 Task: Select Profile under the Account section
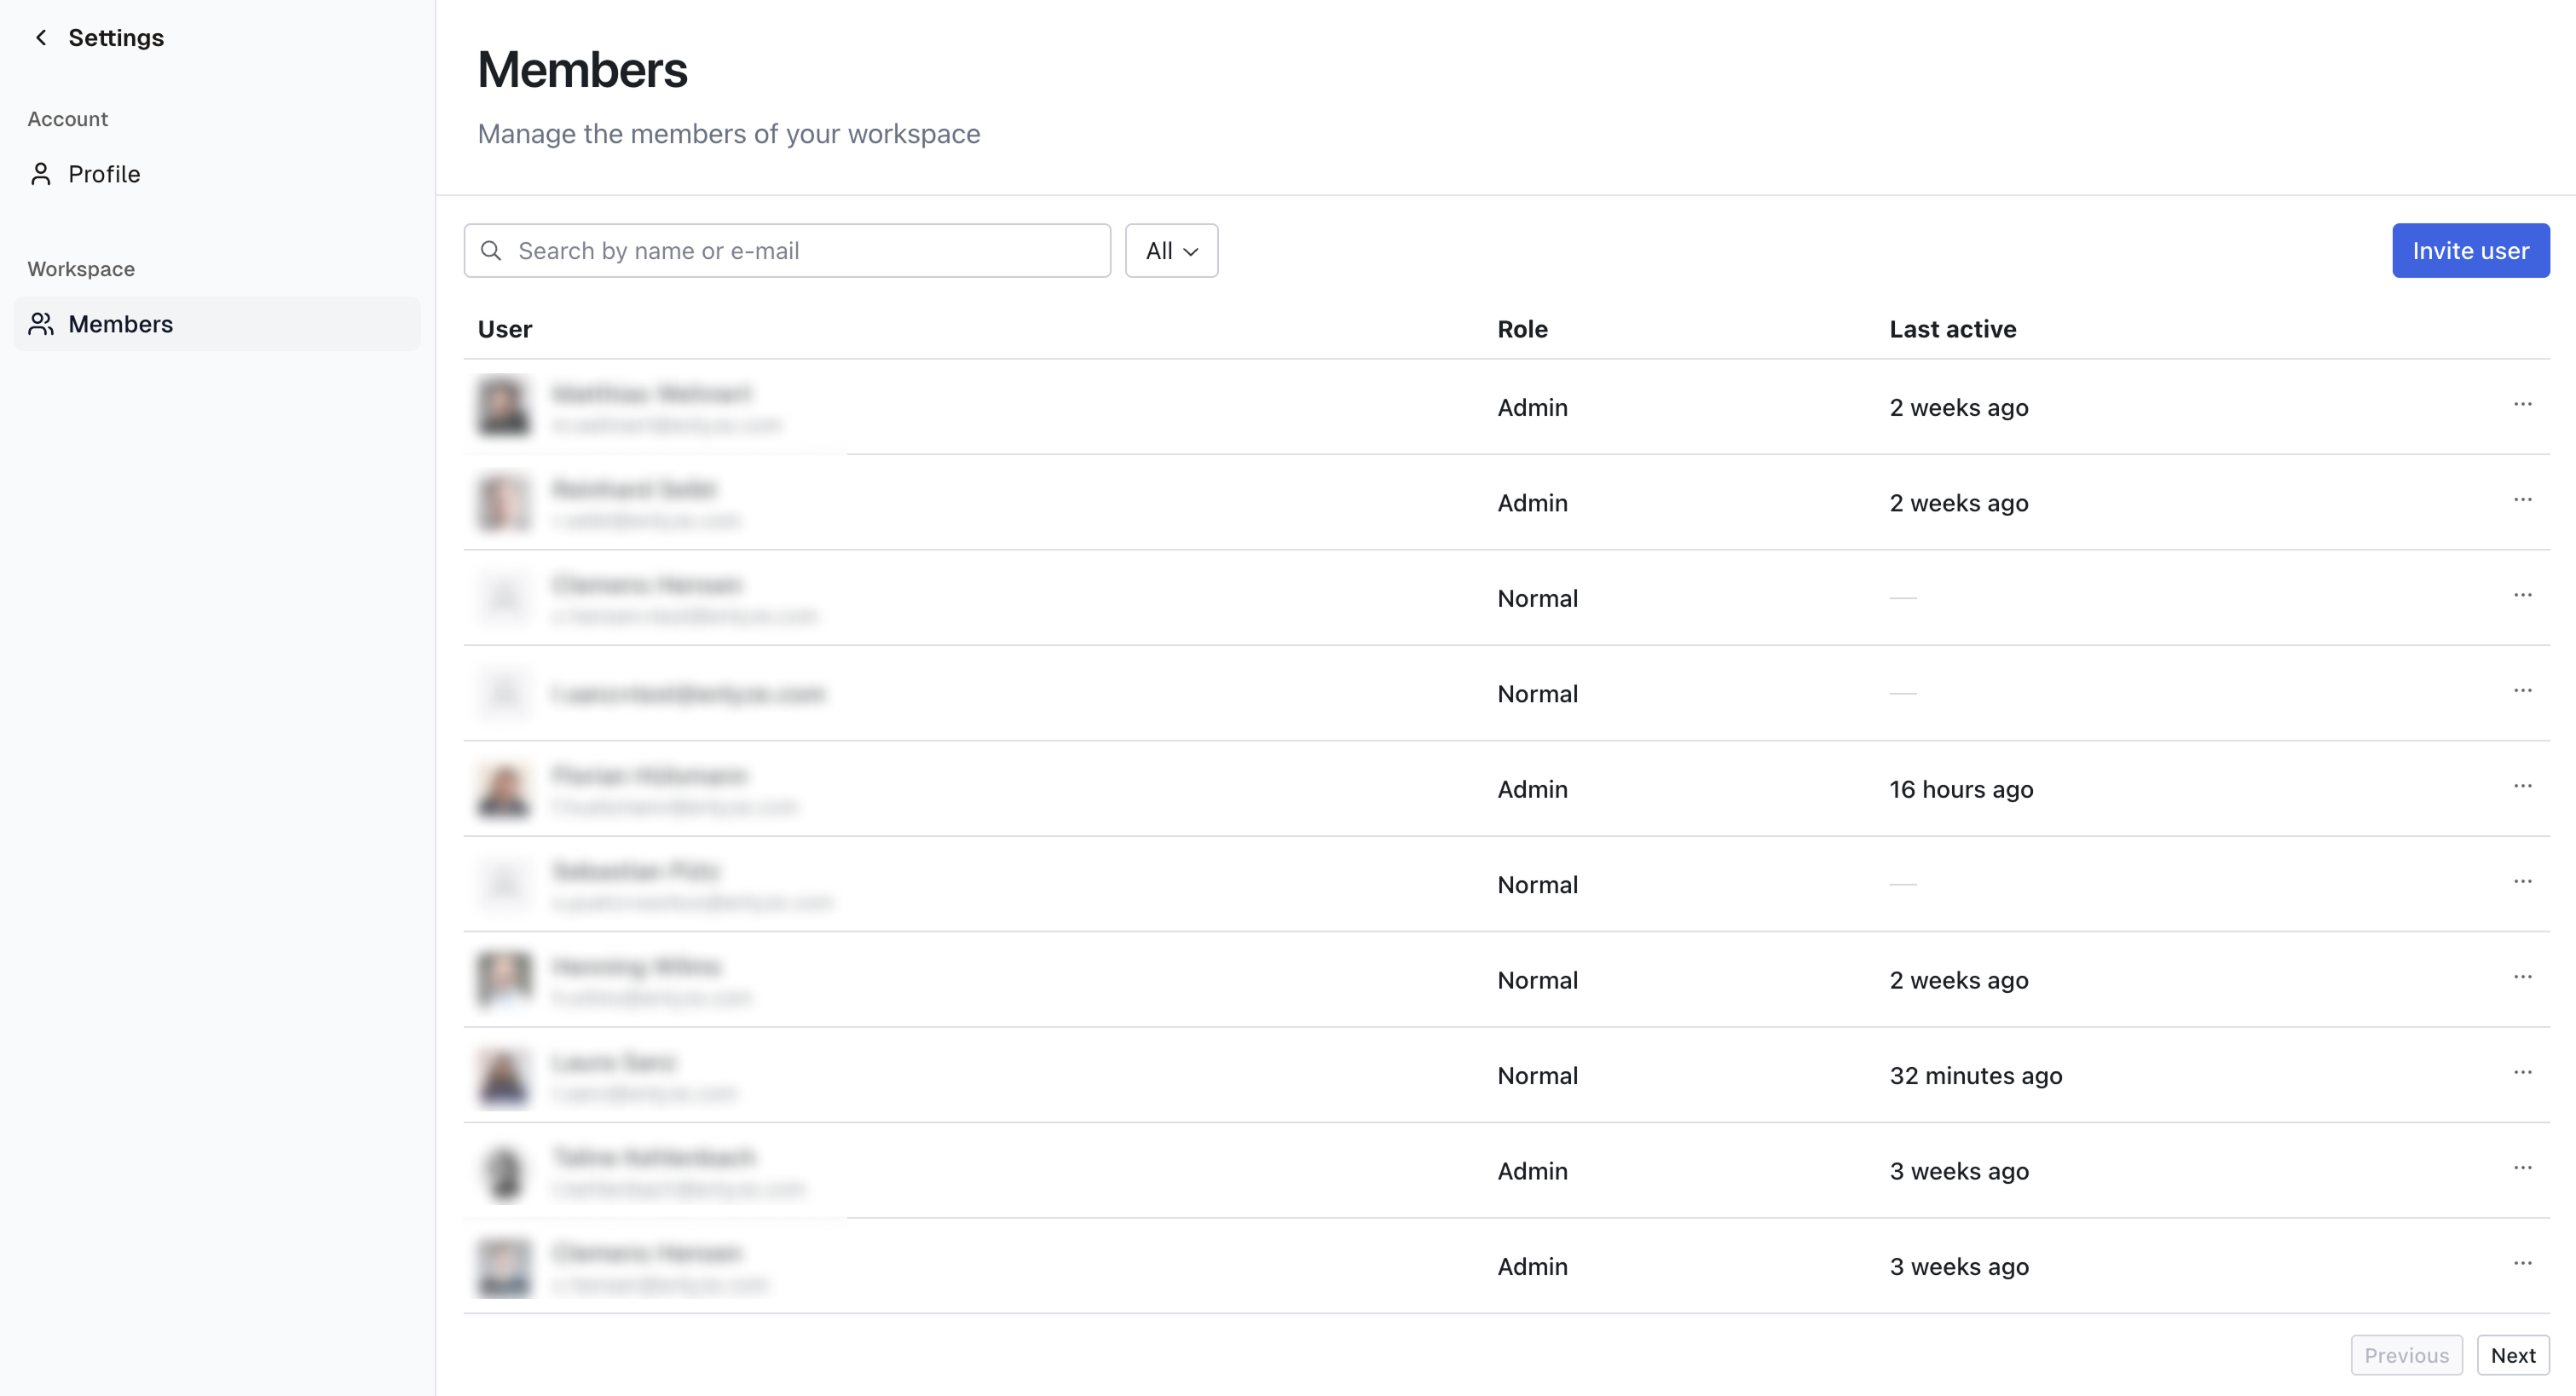coord(104,173)
